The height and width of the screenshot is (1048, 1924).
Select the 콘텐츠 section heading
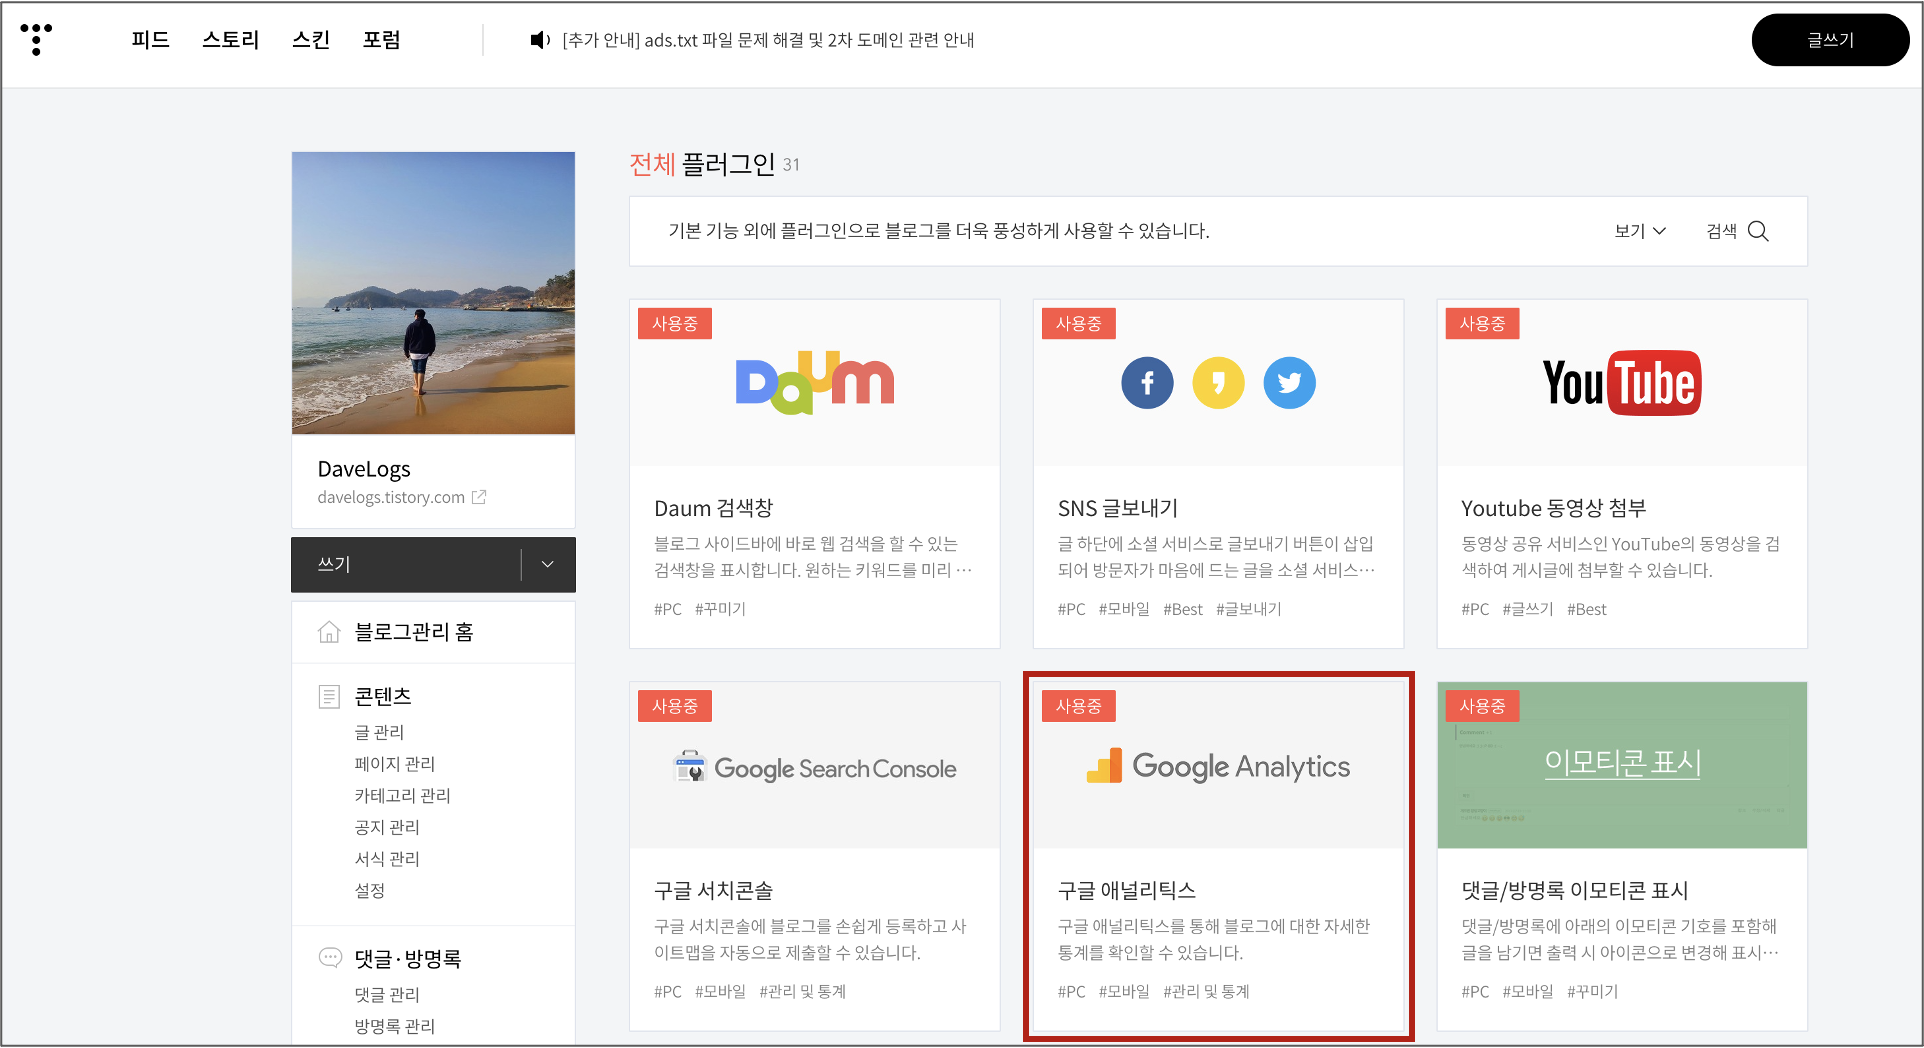[383, 696]
